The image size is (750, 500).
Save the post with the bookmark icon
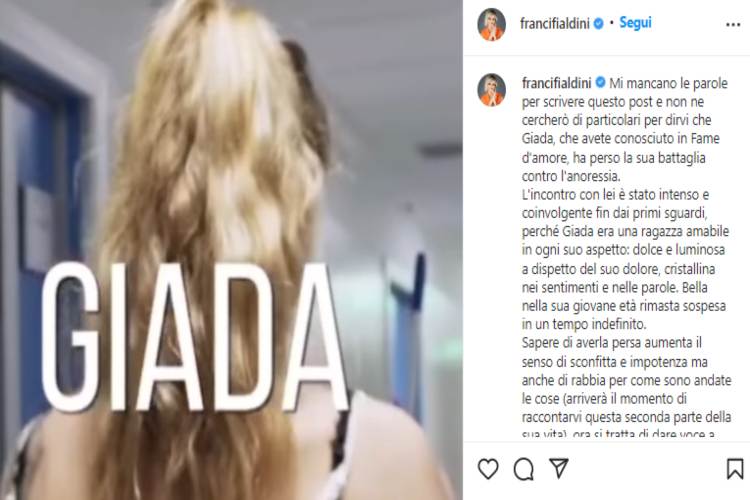coord(735,468)
